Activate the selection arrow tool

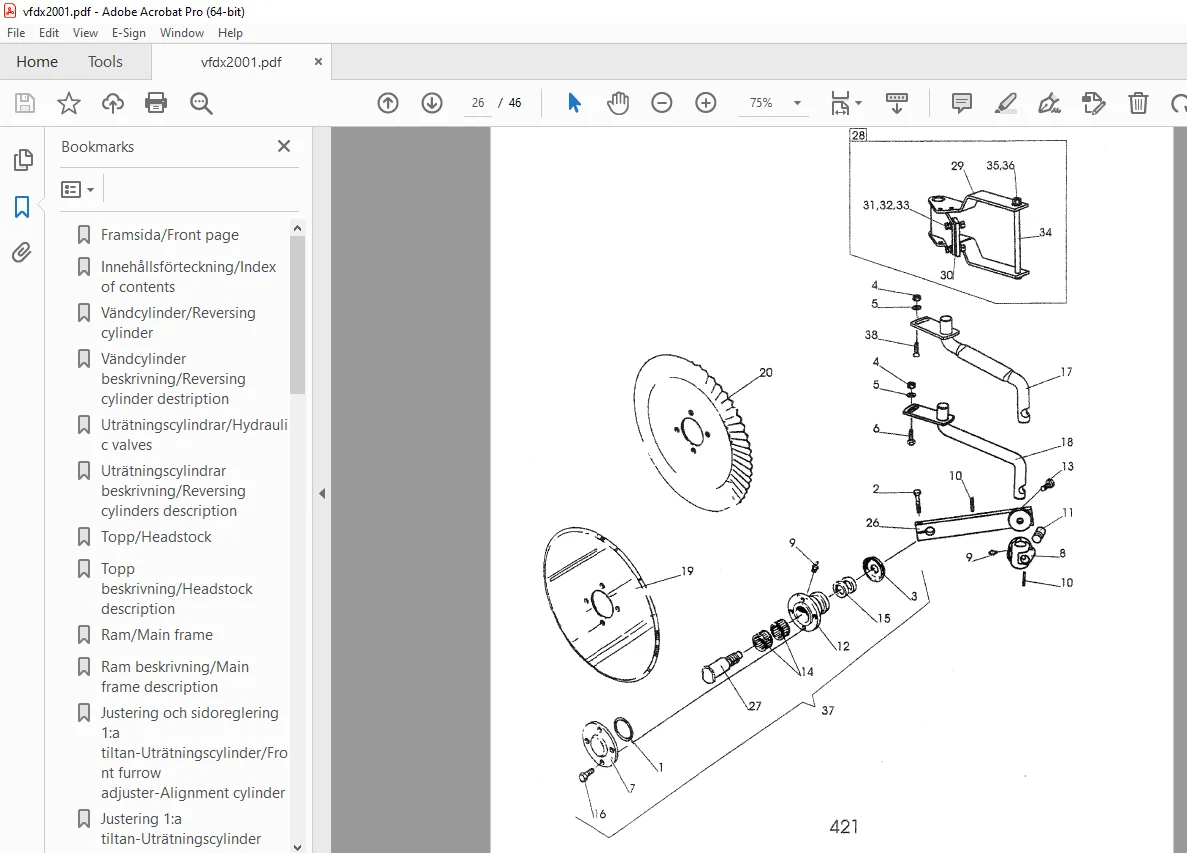point(574,103)
